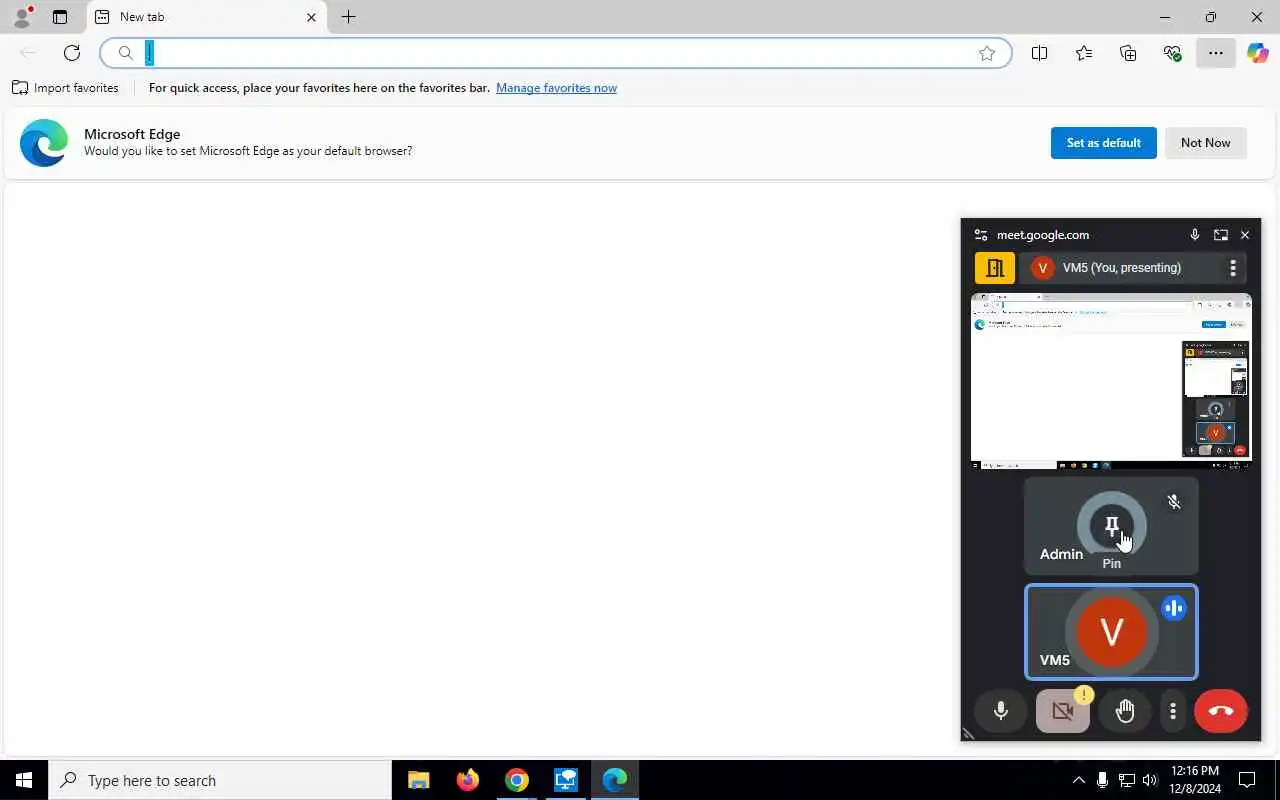Open the Collections icon

coord(1128,53)
